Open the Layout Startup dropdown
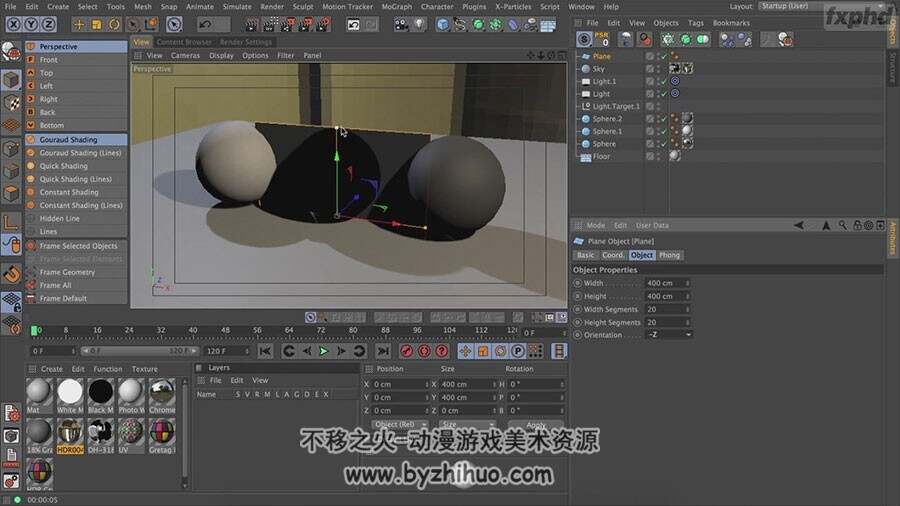900x506 pixels. [822, 6]
